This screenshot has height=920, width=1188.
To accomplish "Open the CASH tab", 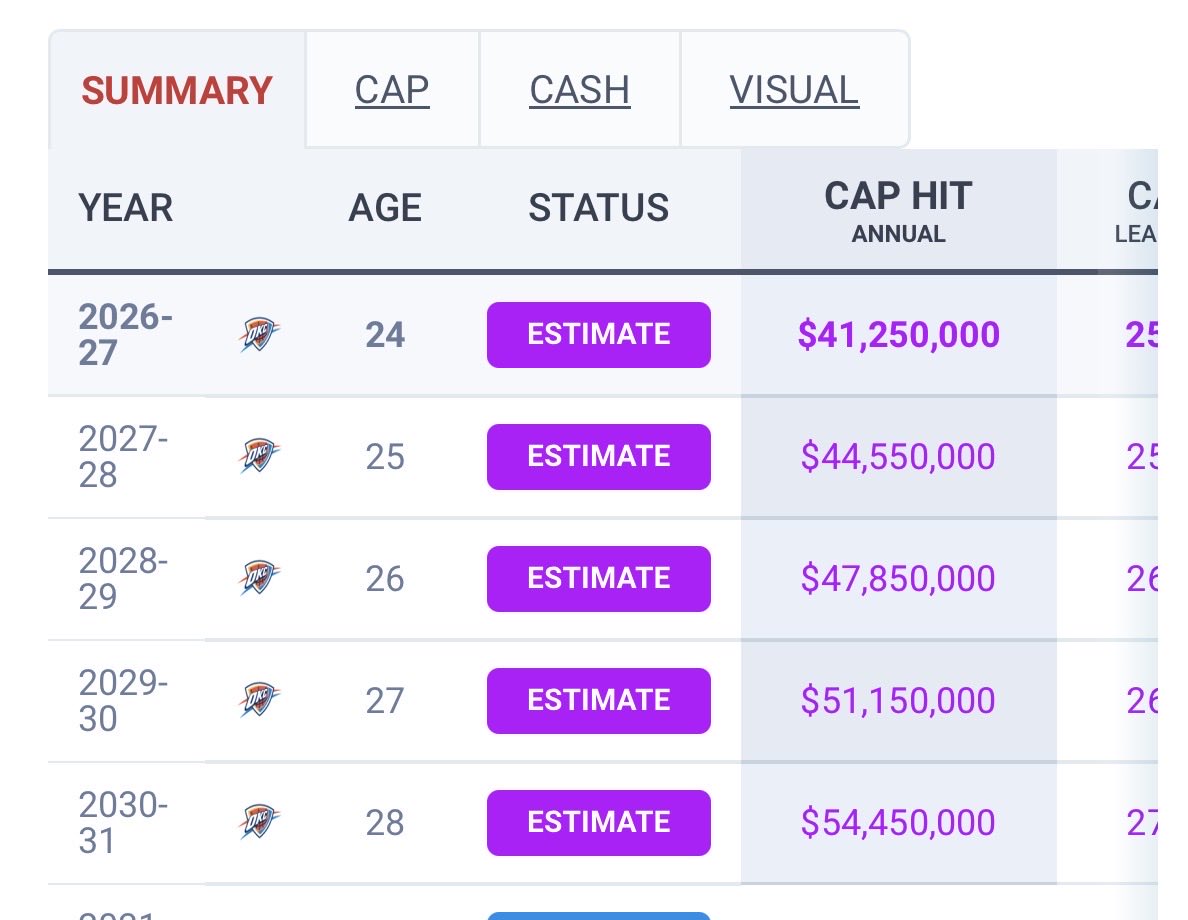I will [x=580, y=90].
